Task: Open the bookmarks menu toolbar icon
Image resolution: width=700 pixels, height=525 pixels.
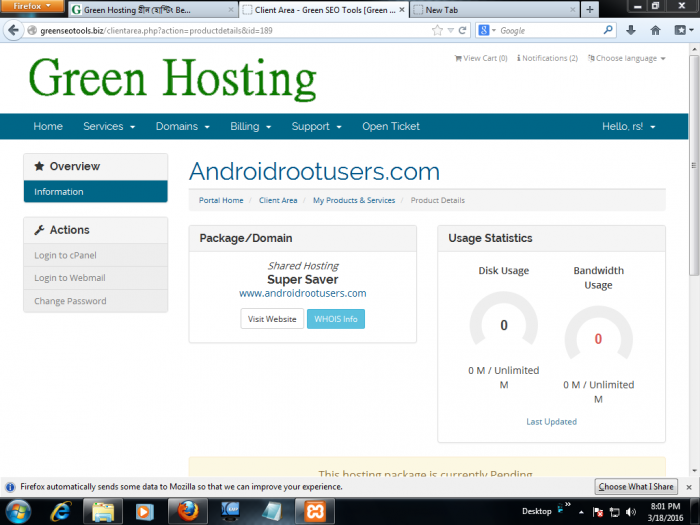Action: [x=683, y=30]
